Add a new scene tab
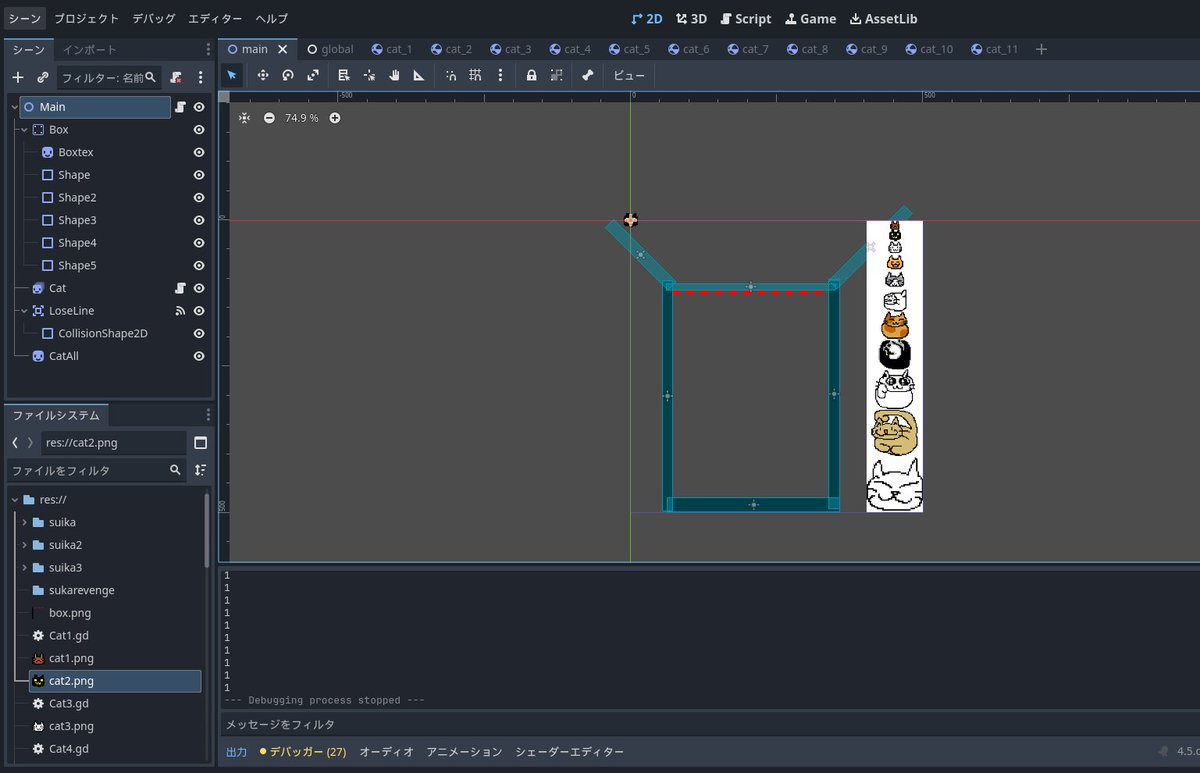 [1041, 49]
